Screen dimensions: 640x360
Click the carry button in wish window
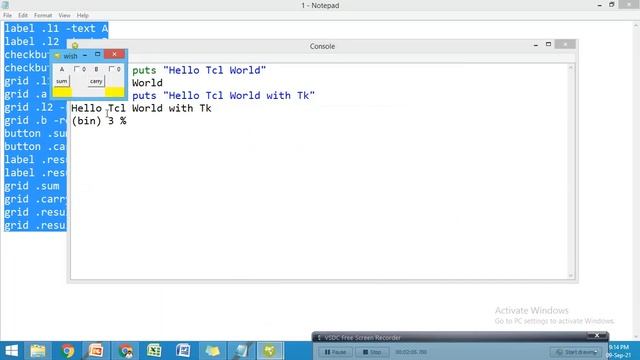coord(96,81)
